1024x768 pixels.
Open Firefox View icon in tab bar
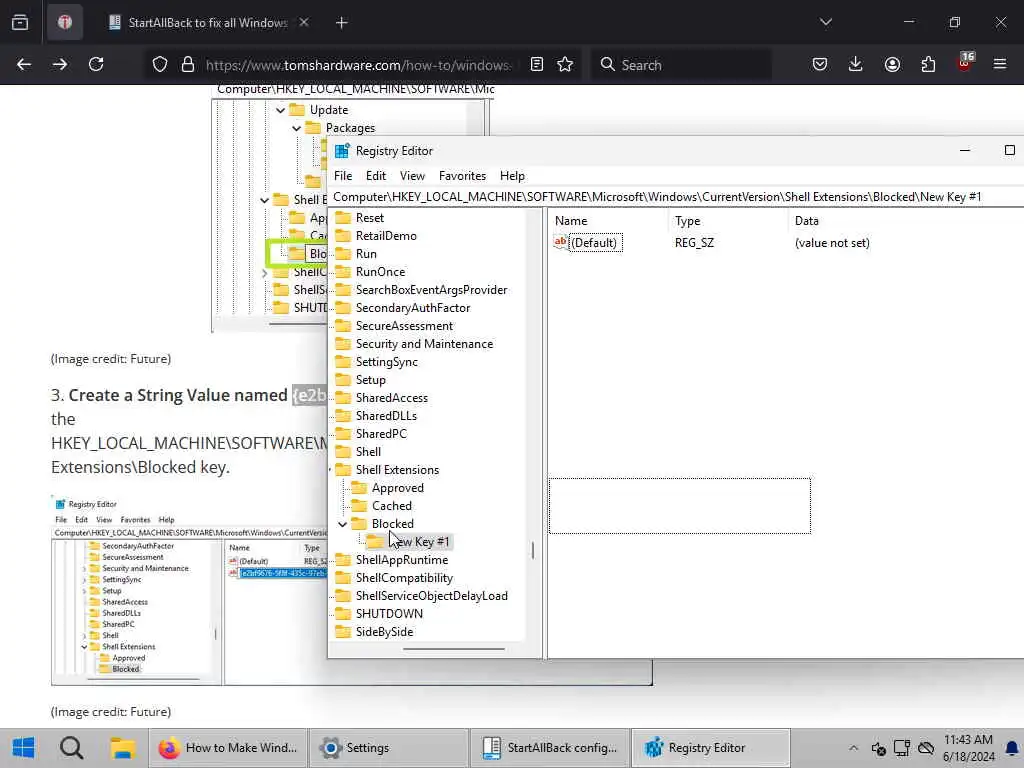20,22
